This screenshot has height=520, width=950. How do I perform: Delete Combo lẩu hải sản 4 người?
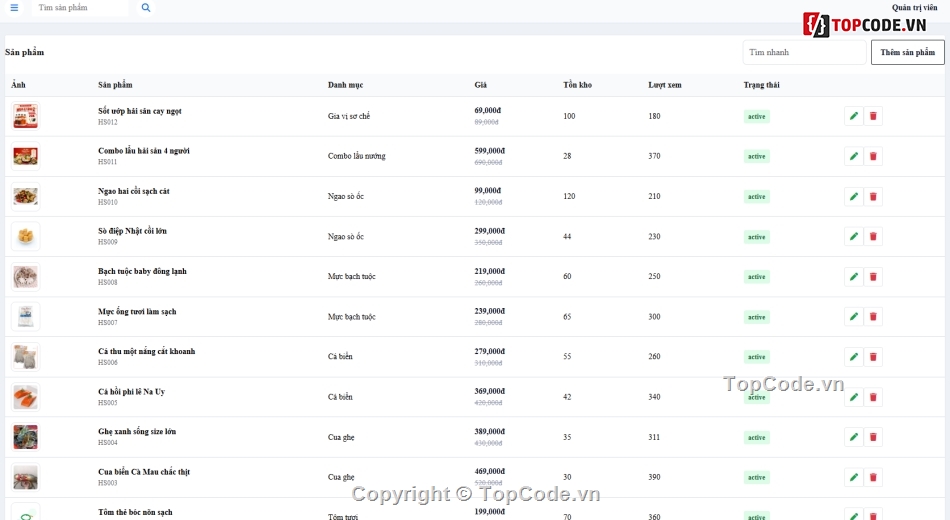(x=873, y=156)
